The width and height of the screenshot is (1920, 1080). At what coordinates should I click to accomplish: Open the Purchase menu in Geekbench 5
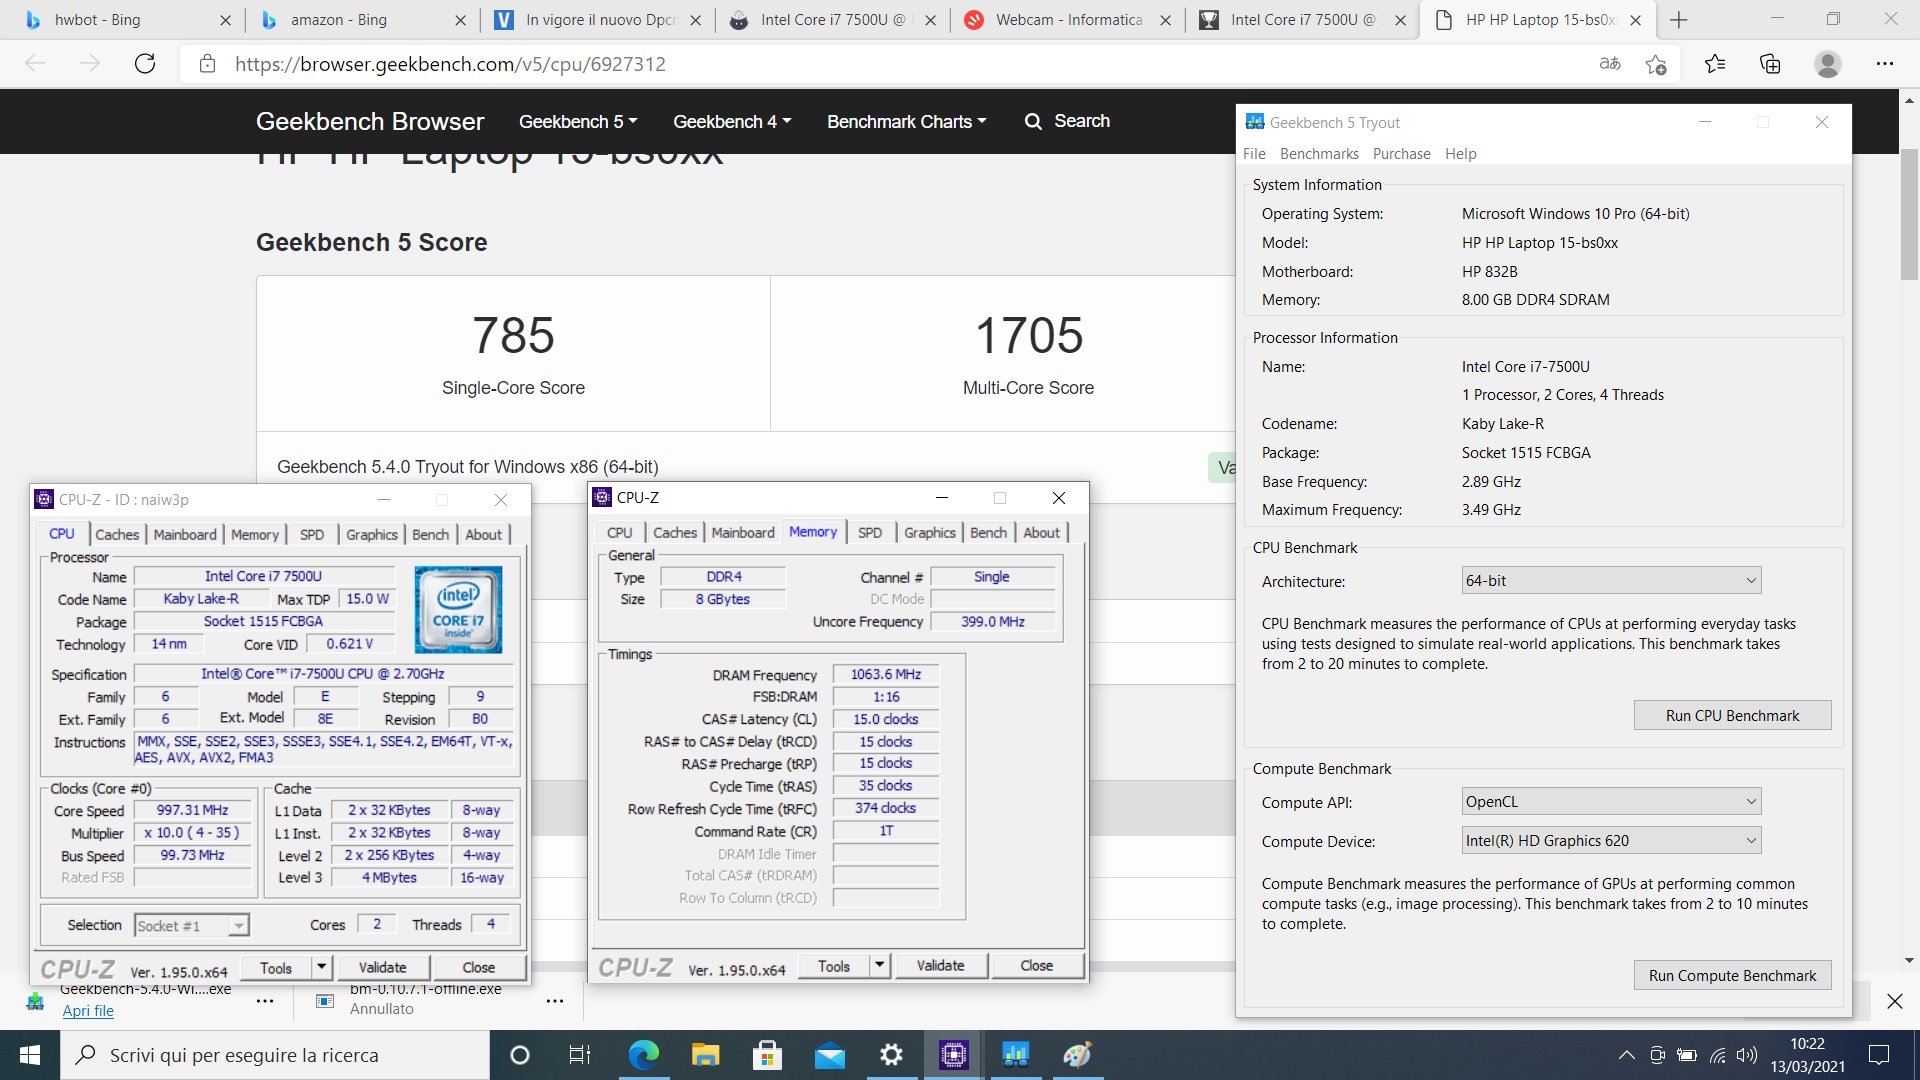point(1401,154)
